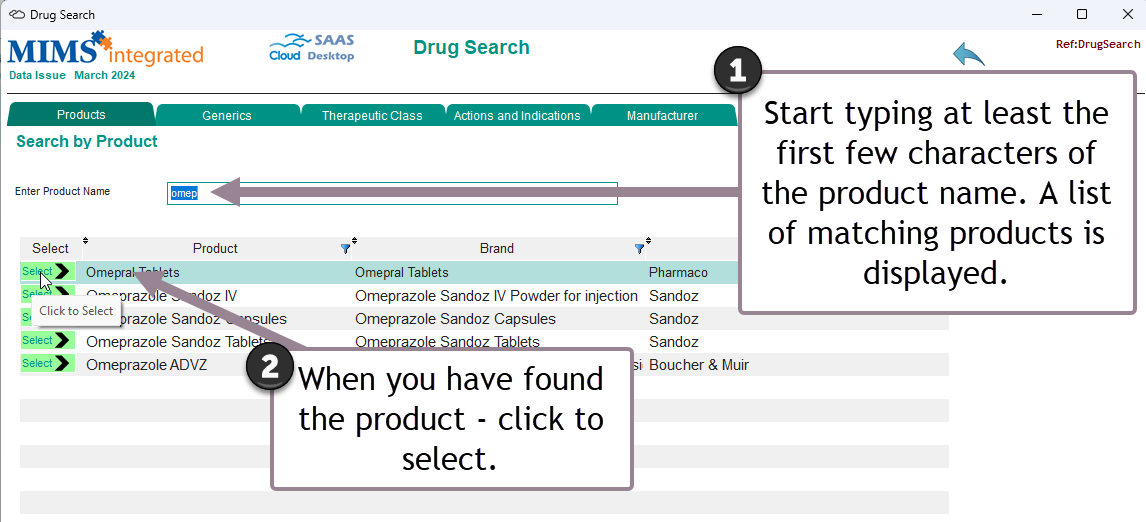Image resolution: width=1146 pixels, height=522 pixels.
Task: Sort by the Brand column arrows
Action: tap(354, 241)
